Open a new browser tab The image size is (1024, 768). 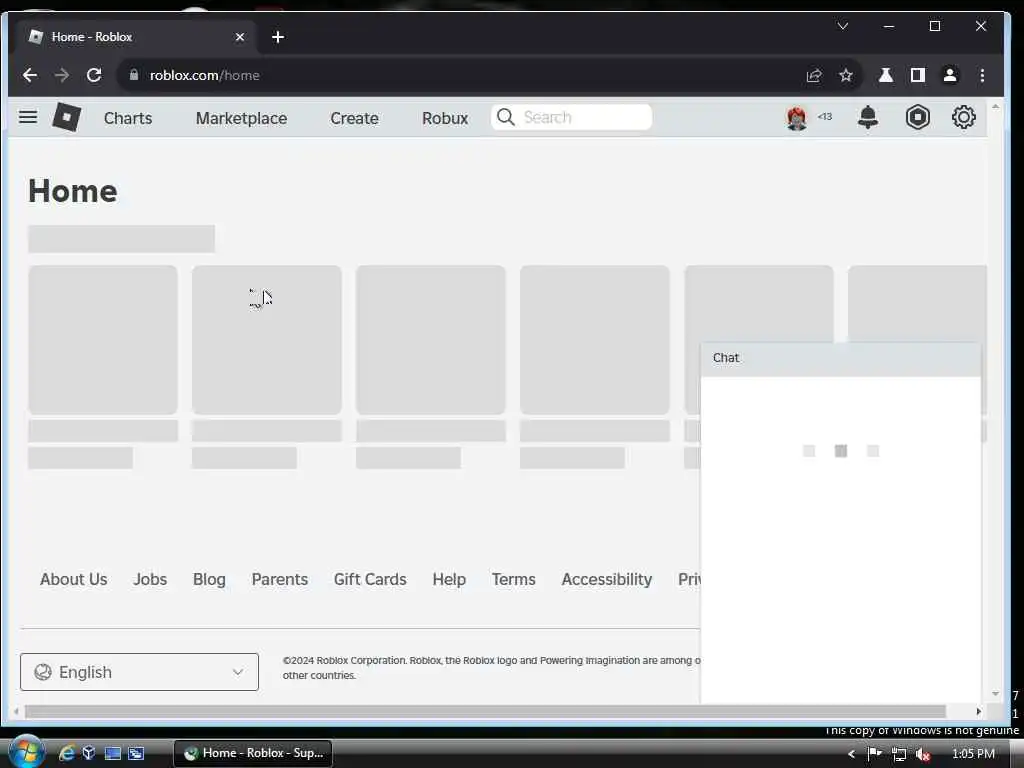278,37
